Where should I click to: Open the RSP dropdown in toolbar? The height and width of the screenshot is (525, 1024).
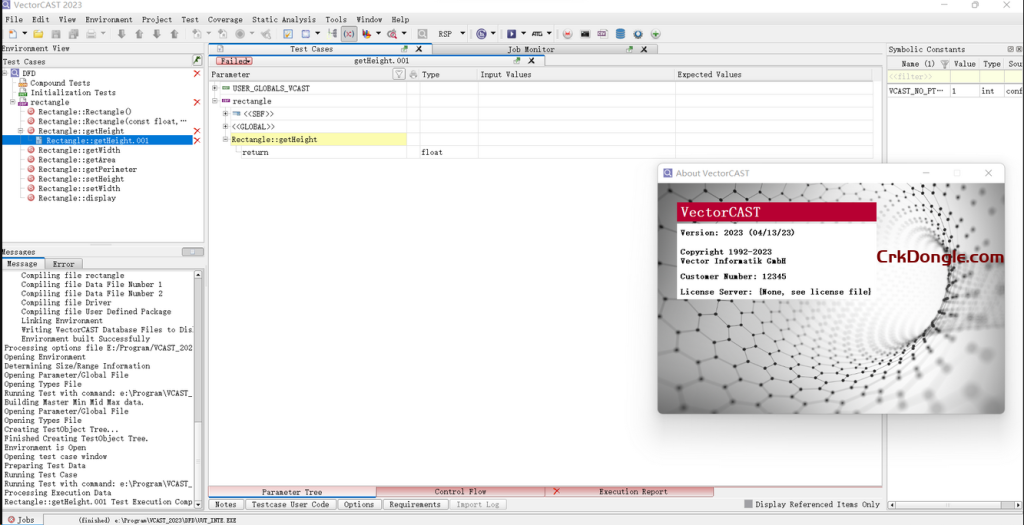(x=462, y=34)
